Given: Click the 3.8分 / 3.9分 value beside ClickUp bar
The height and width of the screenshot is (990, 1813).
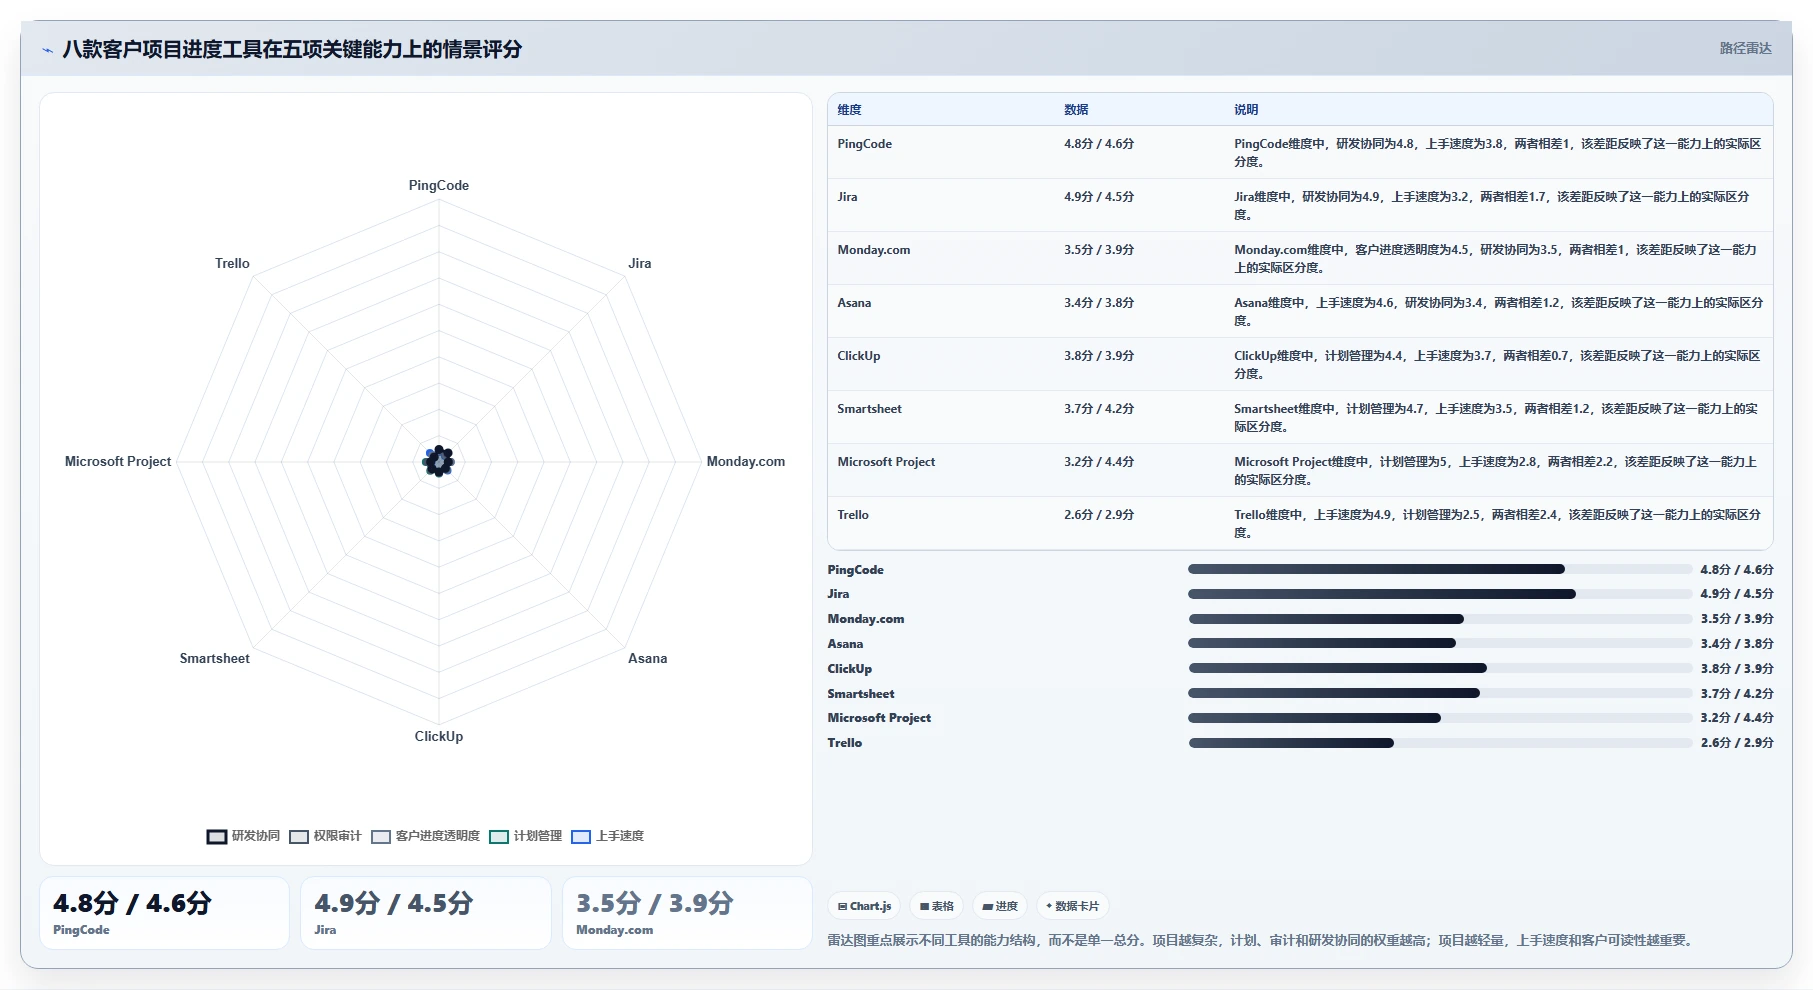Looking at the screenshot, I should [1737, 669].
